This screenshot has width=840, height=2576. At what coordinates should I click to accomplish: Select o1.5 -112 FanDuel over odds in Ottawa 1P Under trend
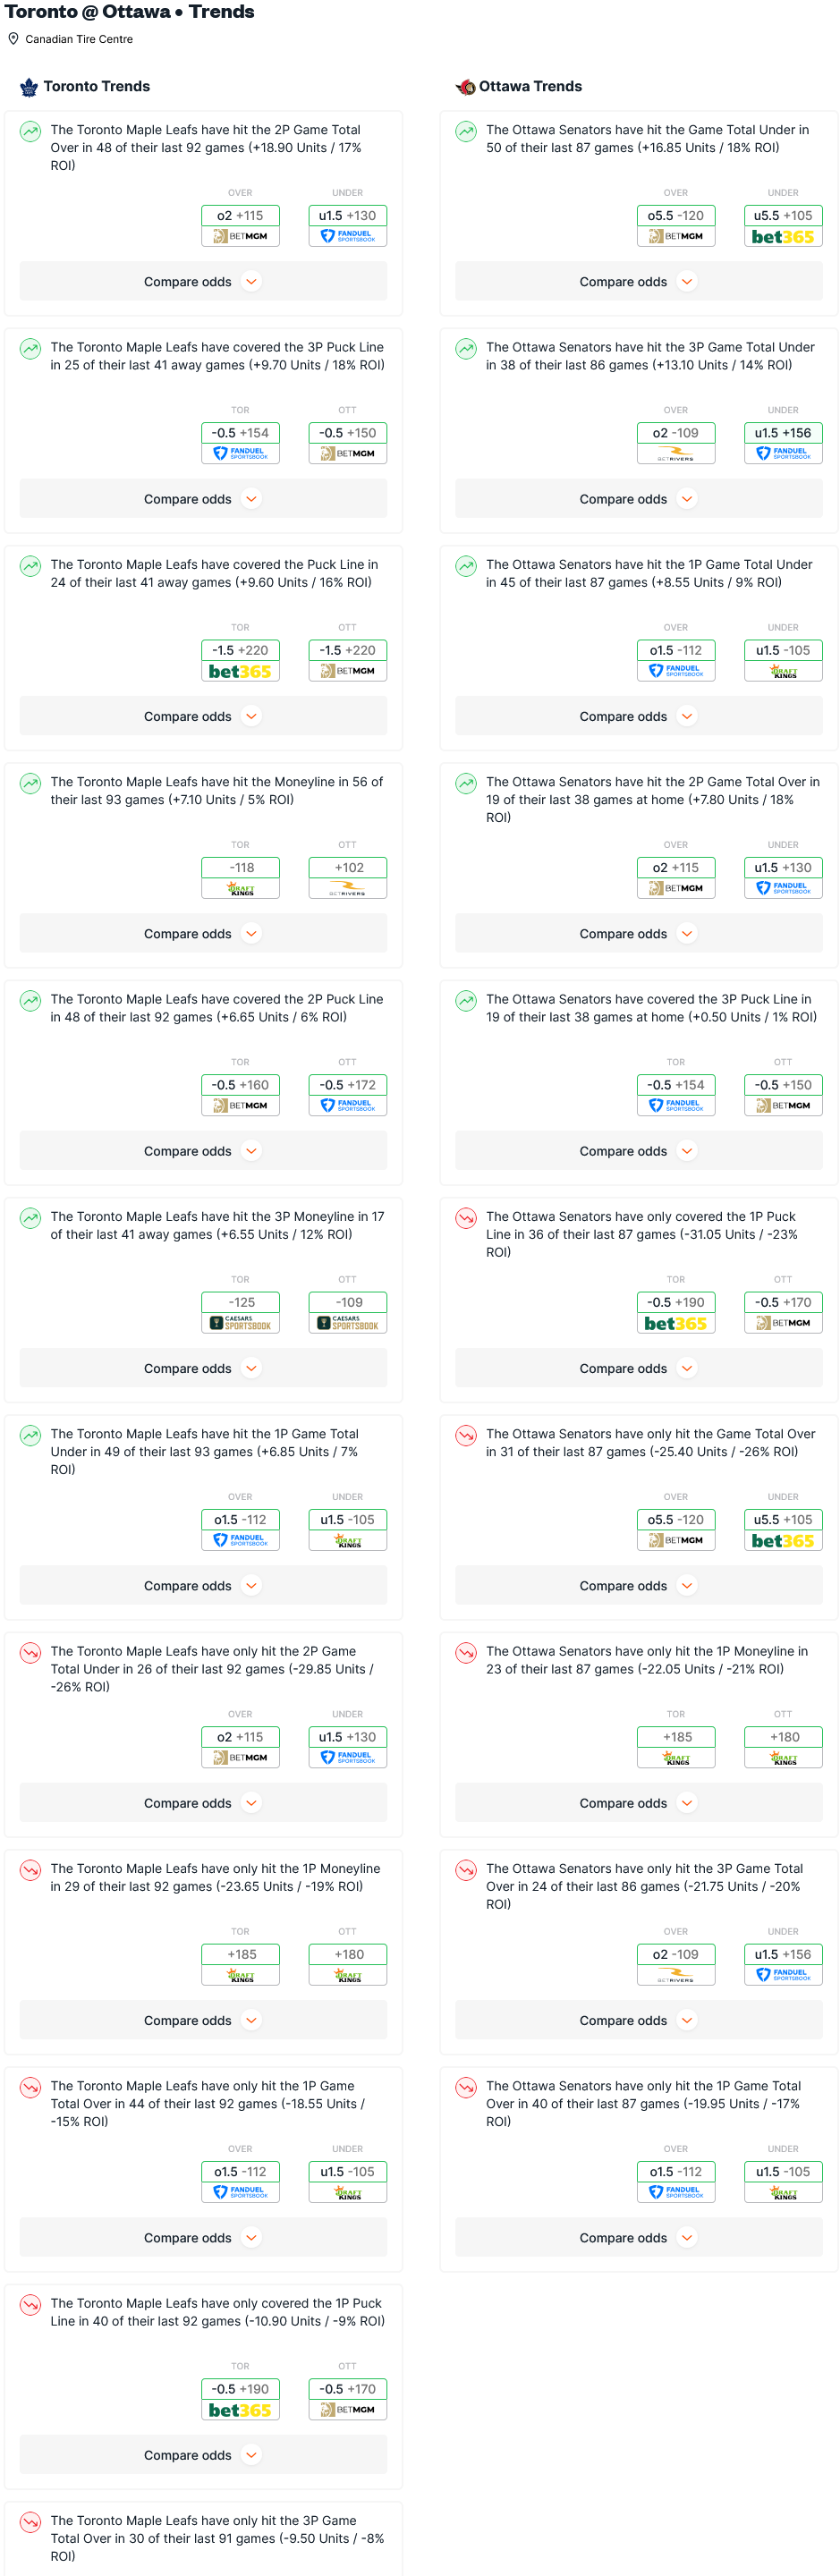(676, 660)
